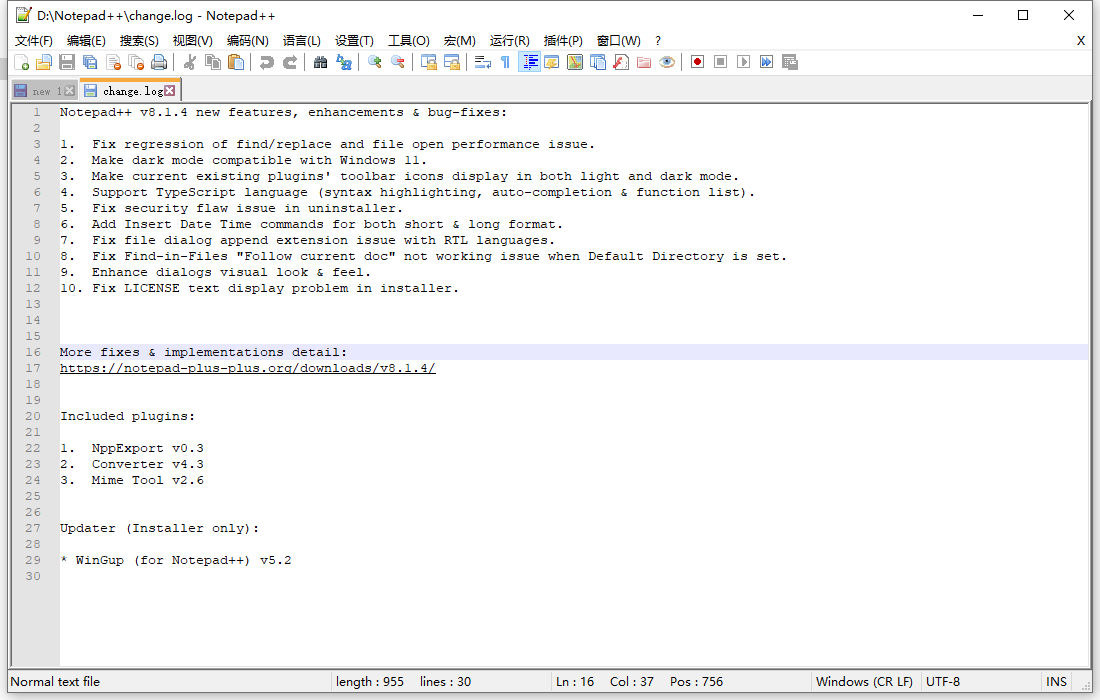
Task: Open the 工具(O) menu
Action: pos(409,41)
